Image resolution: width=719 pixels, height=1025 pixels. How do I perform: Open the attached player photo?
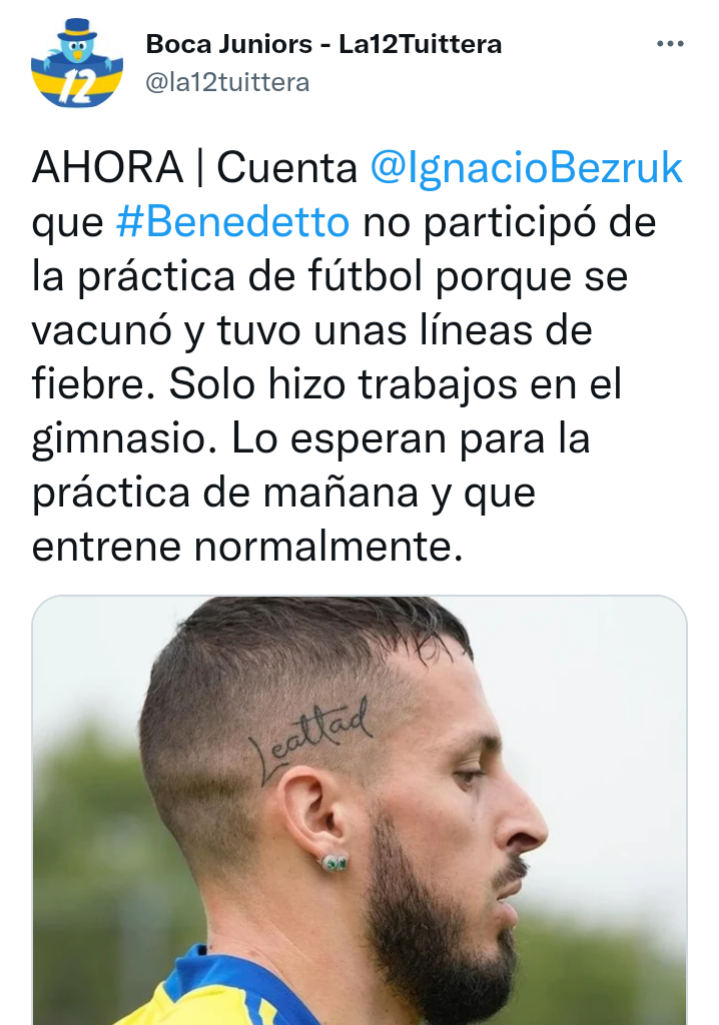click(360, 810)
